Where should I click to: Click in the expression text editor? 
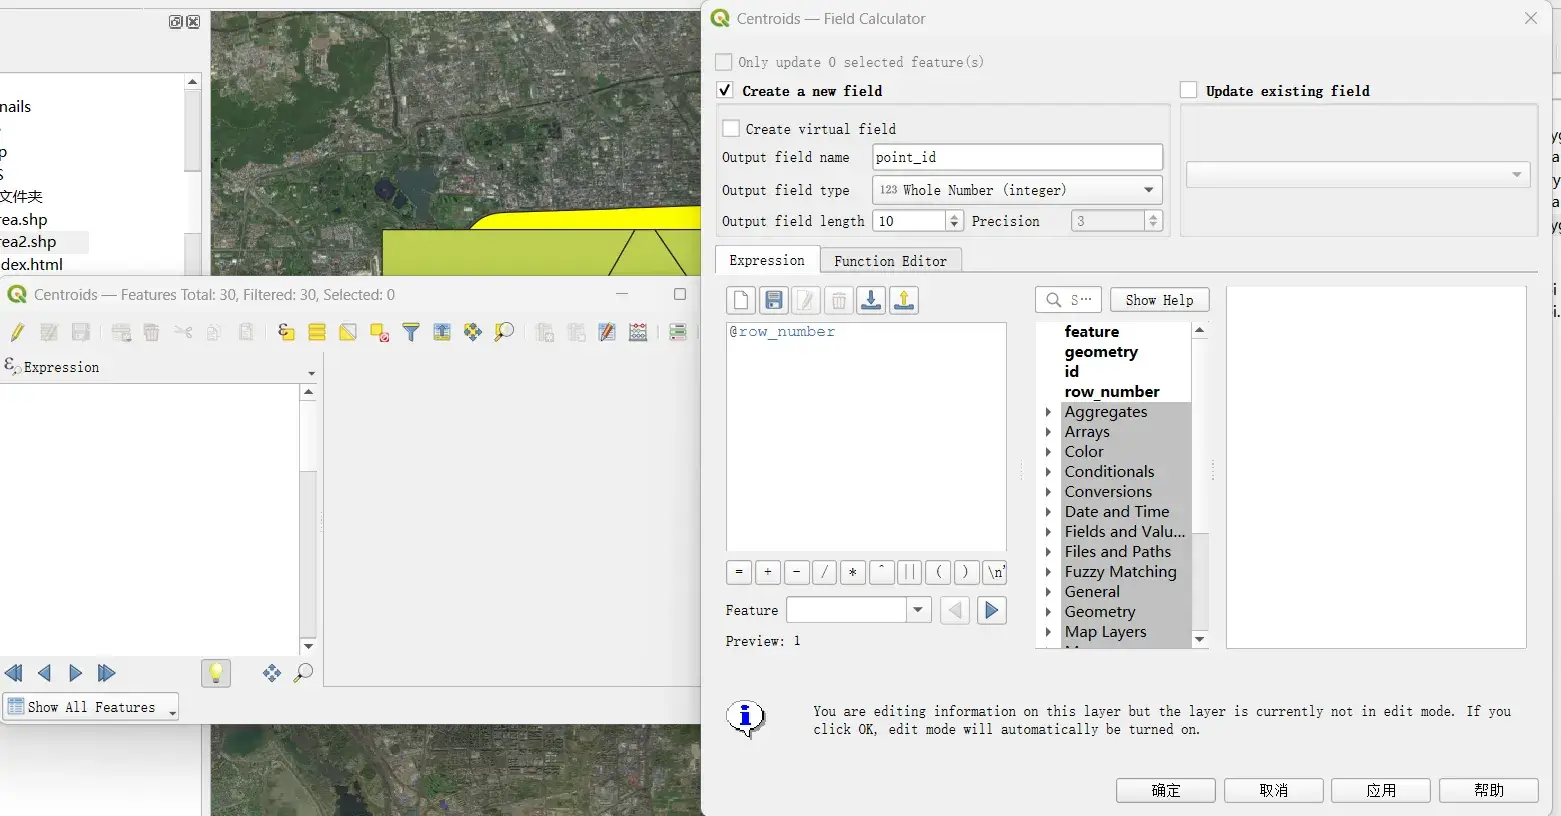click(866, 436)
